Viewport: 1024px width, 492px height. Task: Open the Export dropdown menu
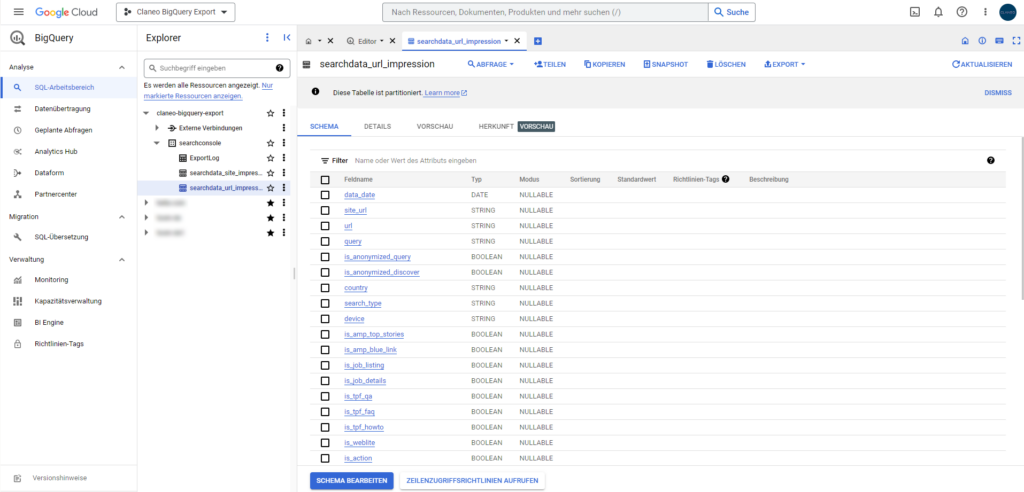[x=783, y=64]
